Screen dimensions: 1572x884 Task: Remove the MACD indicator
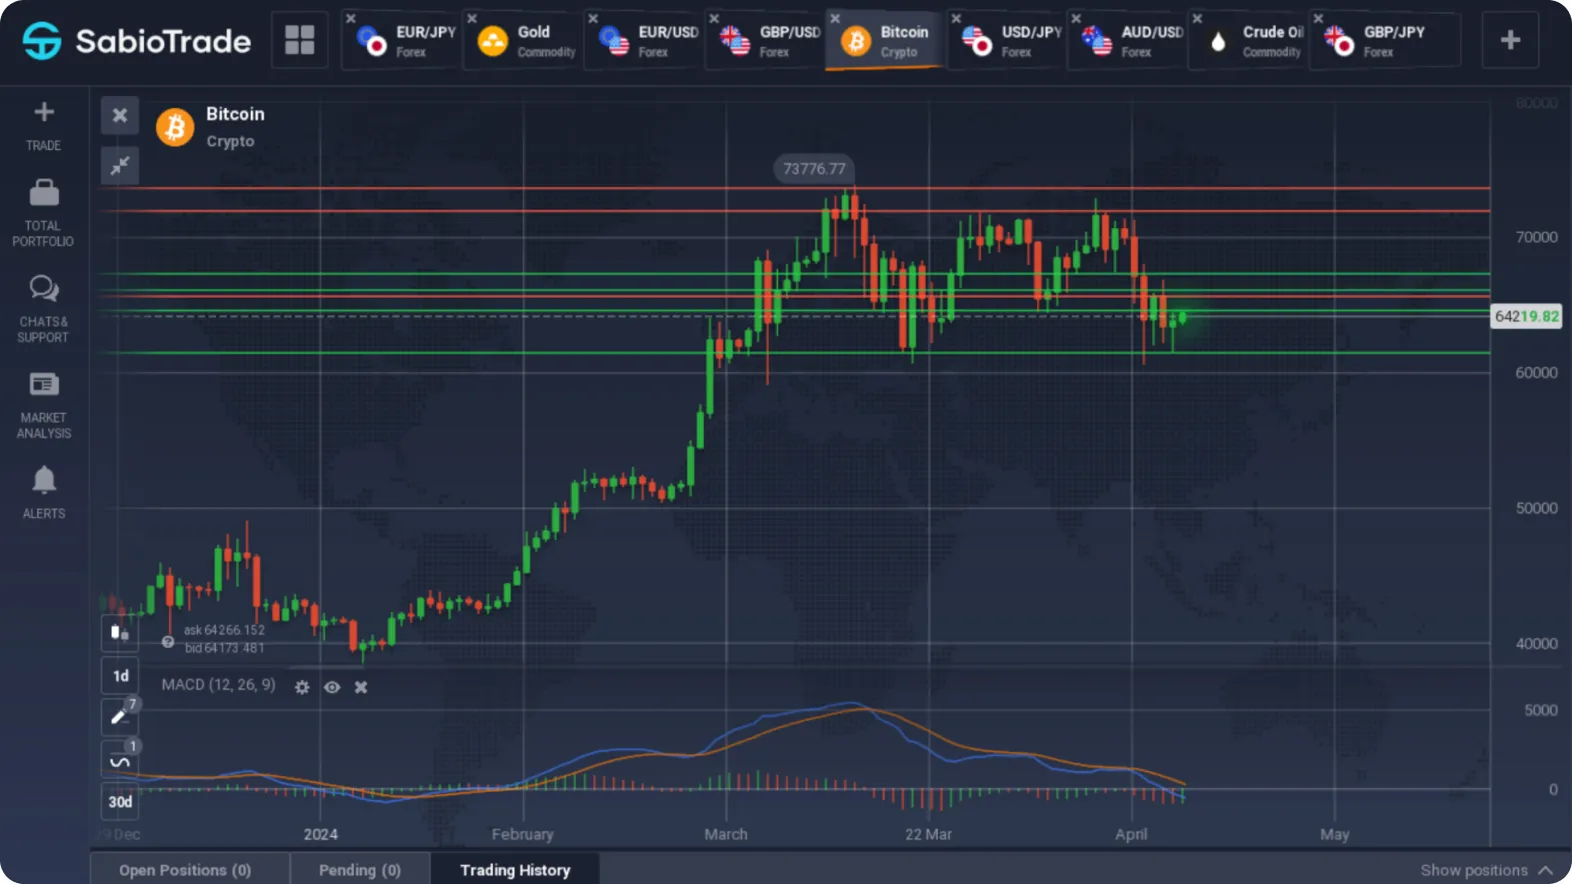[x=361, y=687]
